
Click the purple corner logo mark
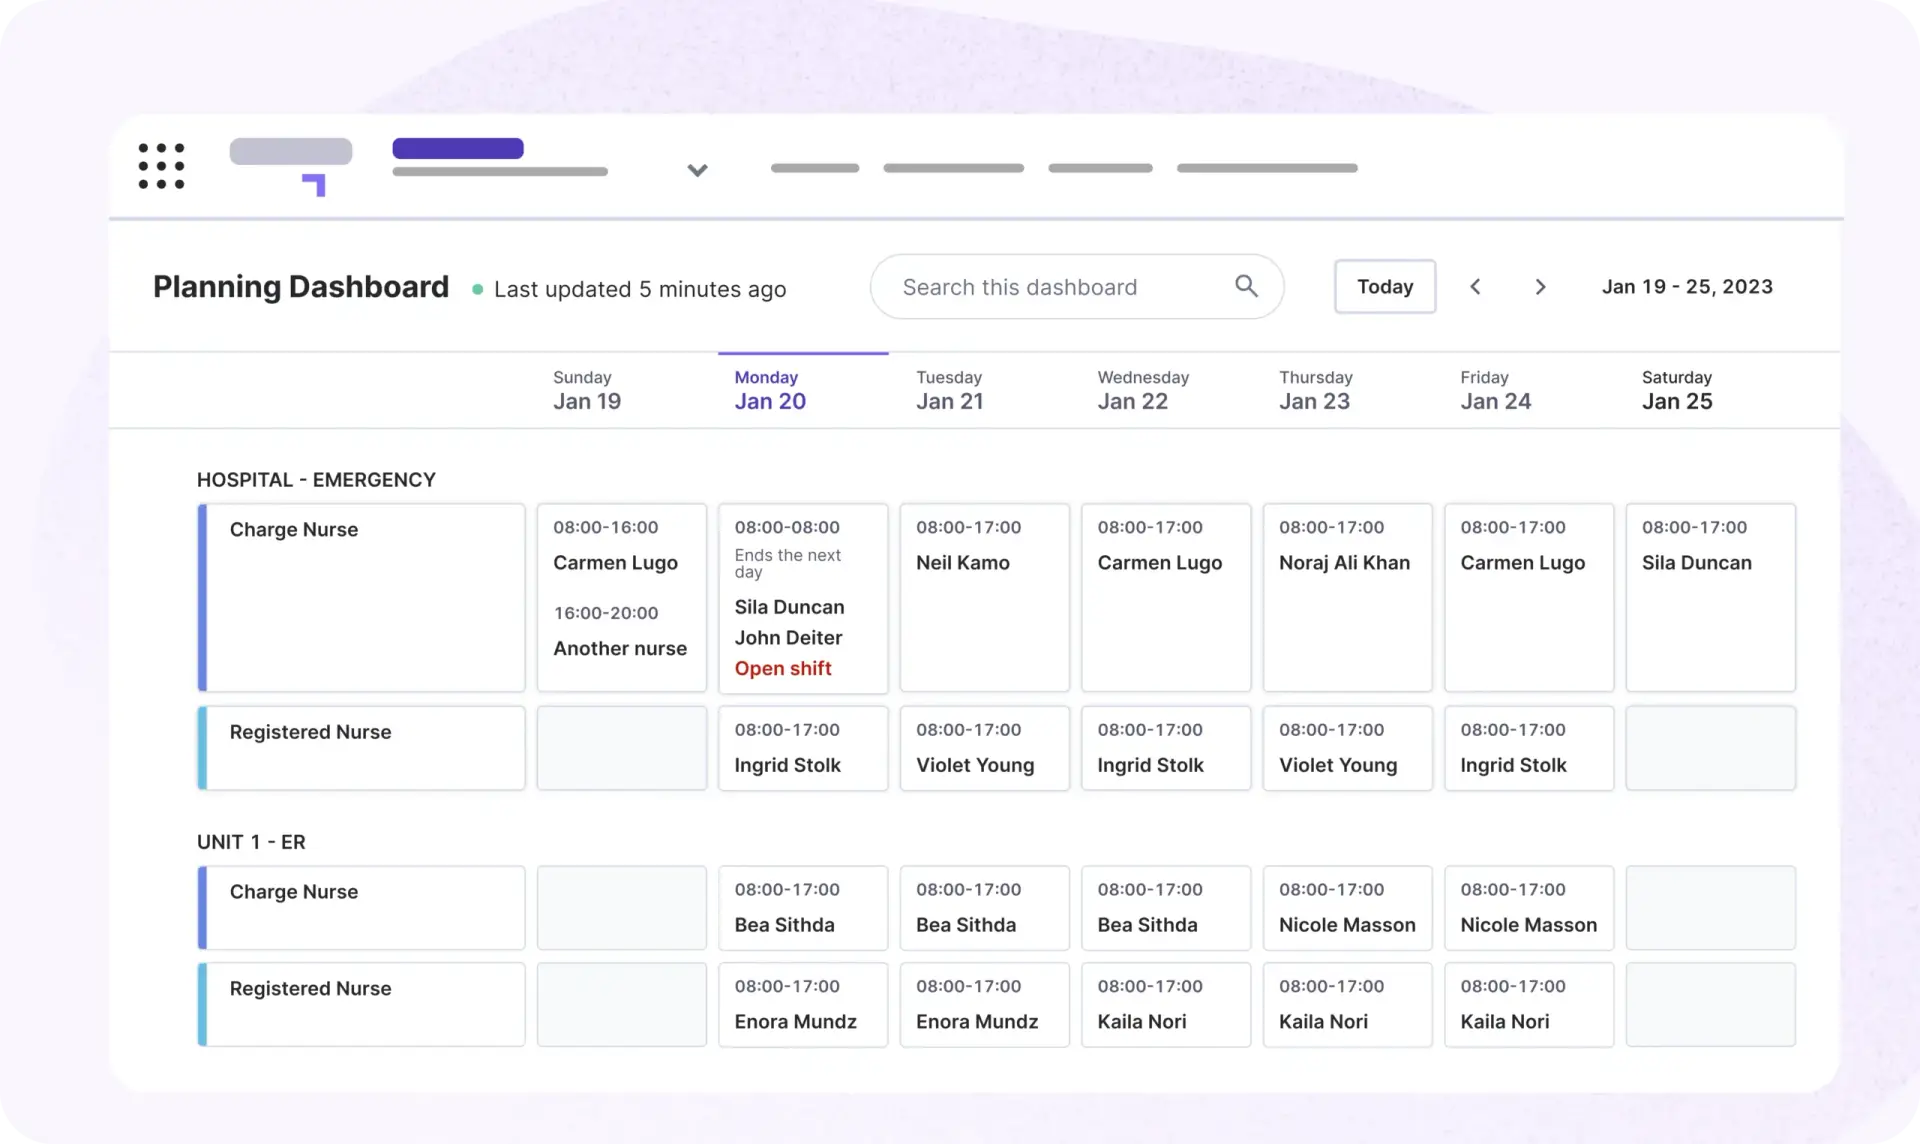pyautogui.click(x=315, y=185)
